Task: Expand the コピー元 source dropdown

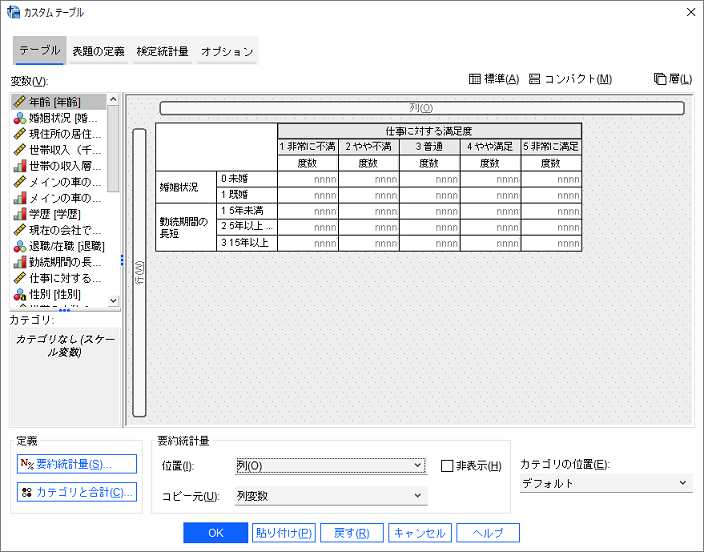Action: [331, 496]
